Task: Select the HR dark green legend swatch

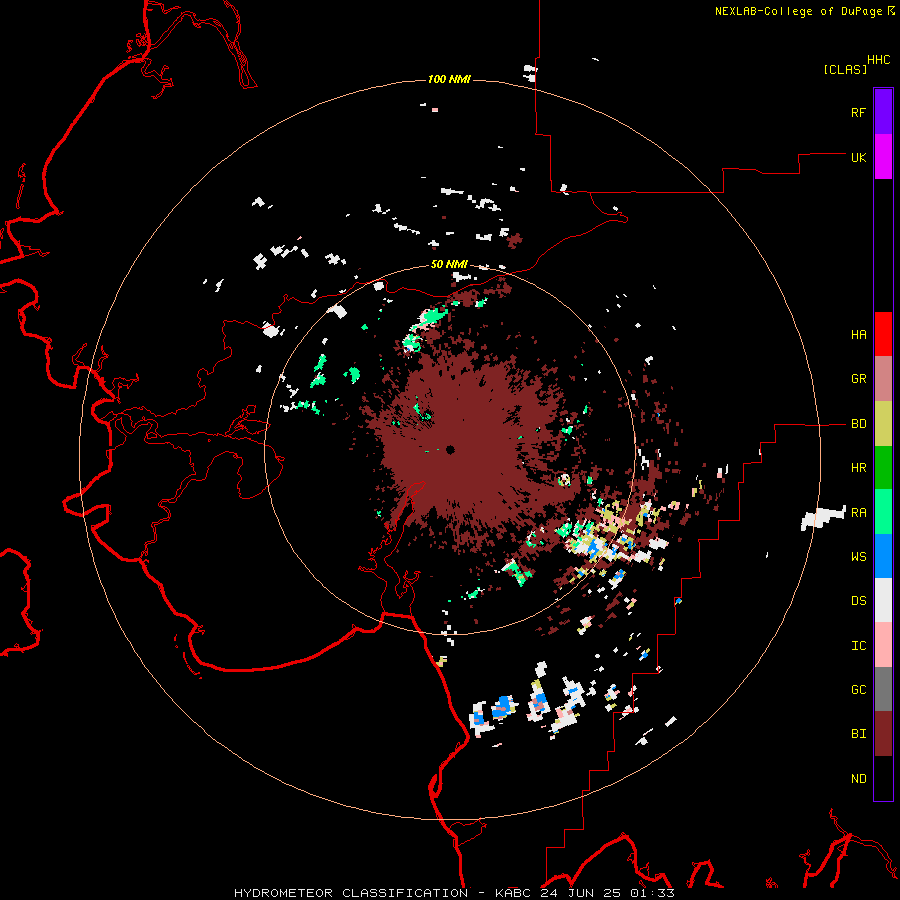Action: click(883, 468)
